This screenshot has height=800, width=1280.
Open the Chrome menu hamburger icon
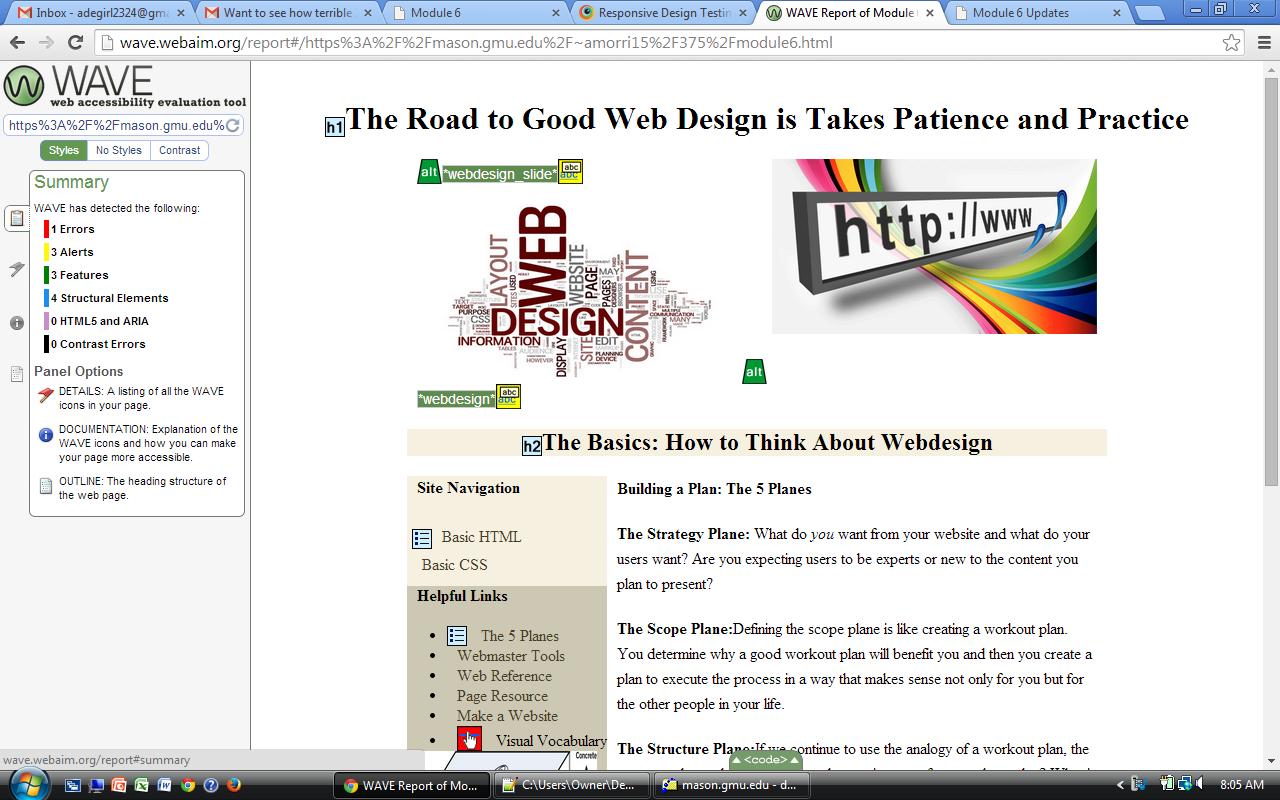1264,42
